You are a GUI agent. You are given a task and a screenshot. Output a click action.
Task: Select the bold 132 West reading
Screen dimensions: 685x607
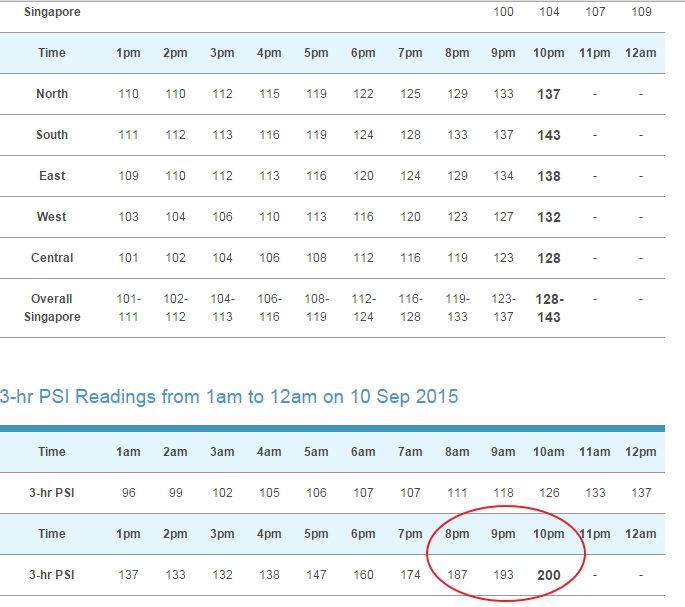click(549, 217)
